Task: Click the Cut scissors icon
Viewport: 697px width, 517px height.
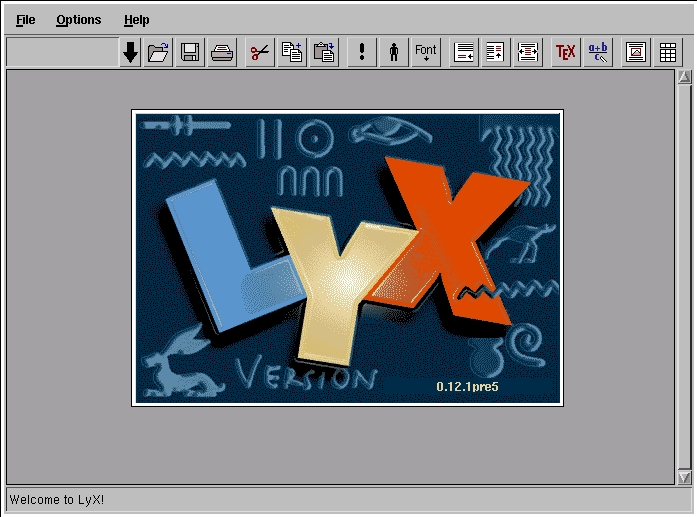Action: (260, 52)
